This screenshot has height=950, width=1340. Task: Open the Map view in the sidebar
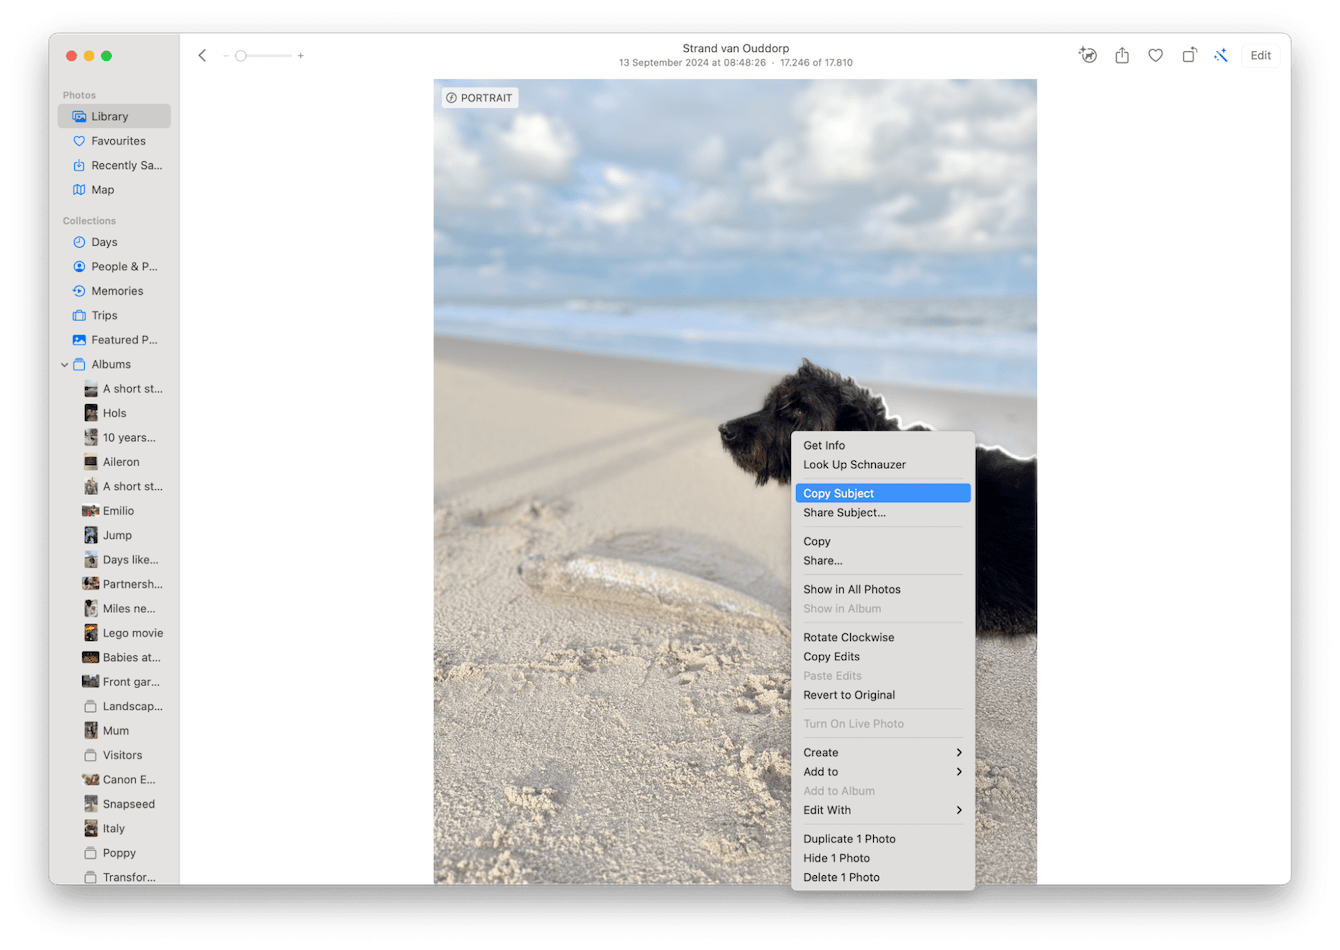(x=100, y=189)
